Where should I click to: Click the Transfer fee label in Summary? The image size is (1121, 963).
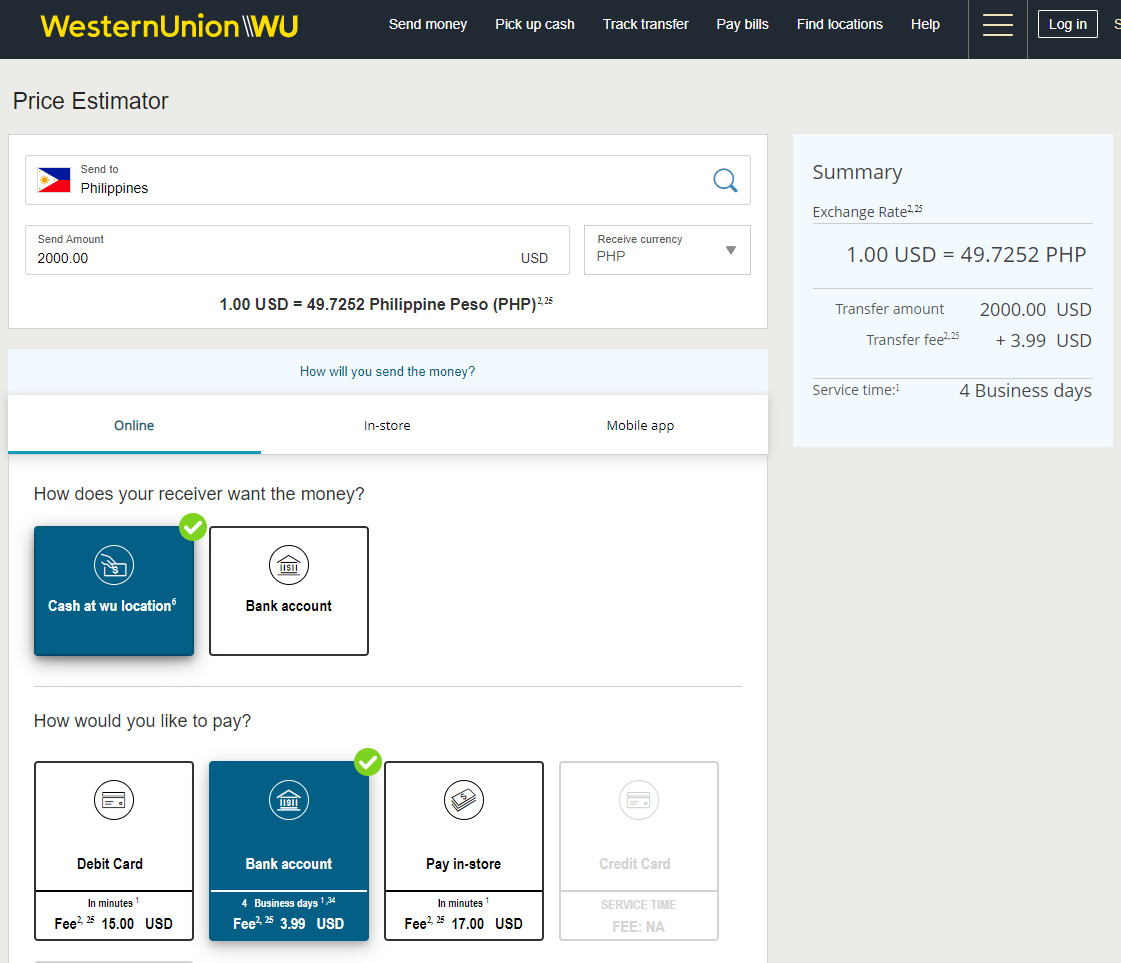click(x=912, y=339)
